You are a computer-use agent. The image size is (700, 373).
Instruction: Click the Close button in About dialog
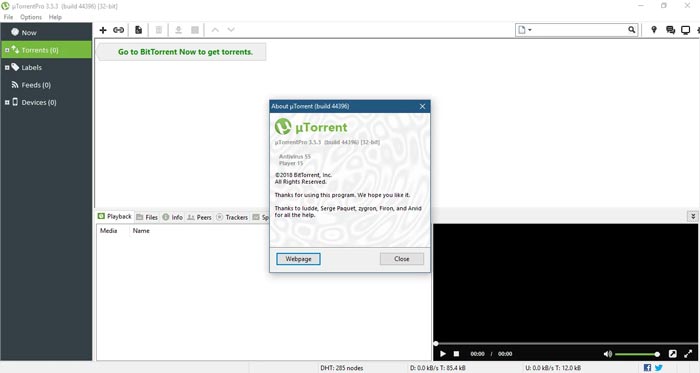tap(402, 259)
